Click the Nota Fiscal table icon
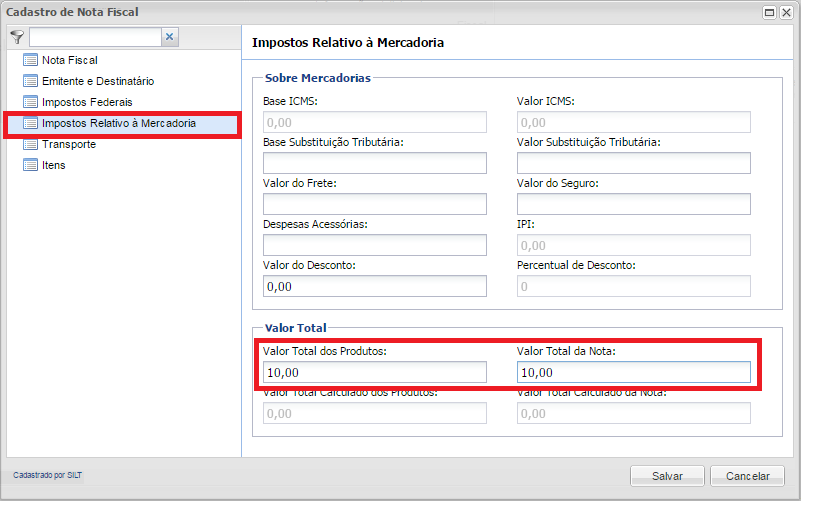Image resolution: width=813 pixels, height=506 pixels. (x=30, y=60)
